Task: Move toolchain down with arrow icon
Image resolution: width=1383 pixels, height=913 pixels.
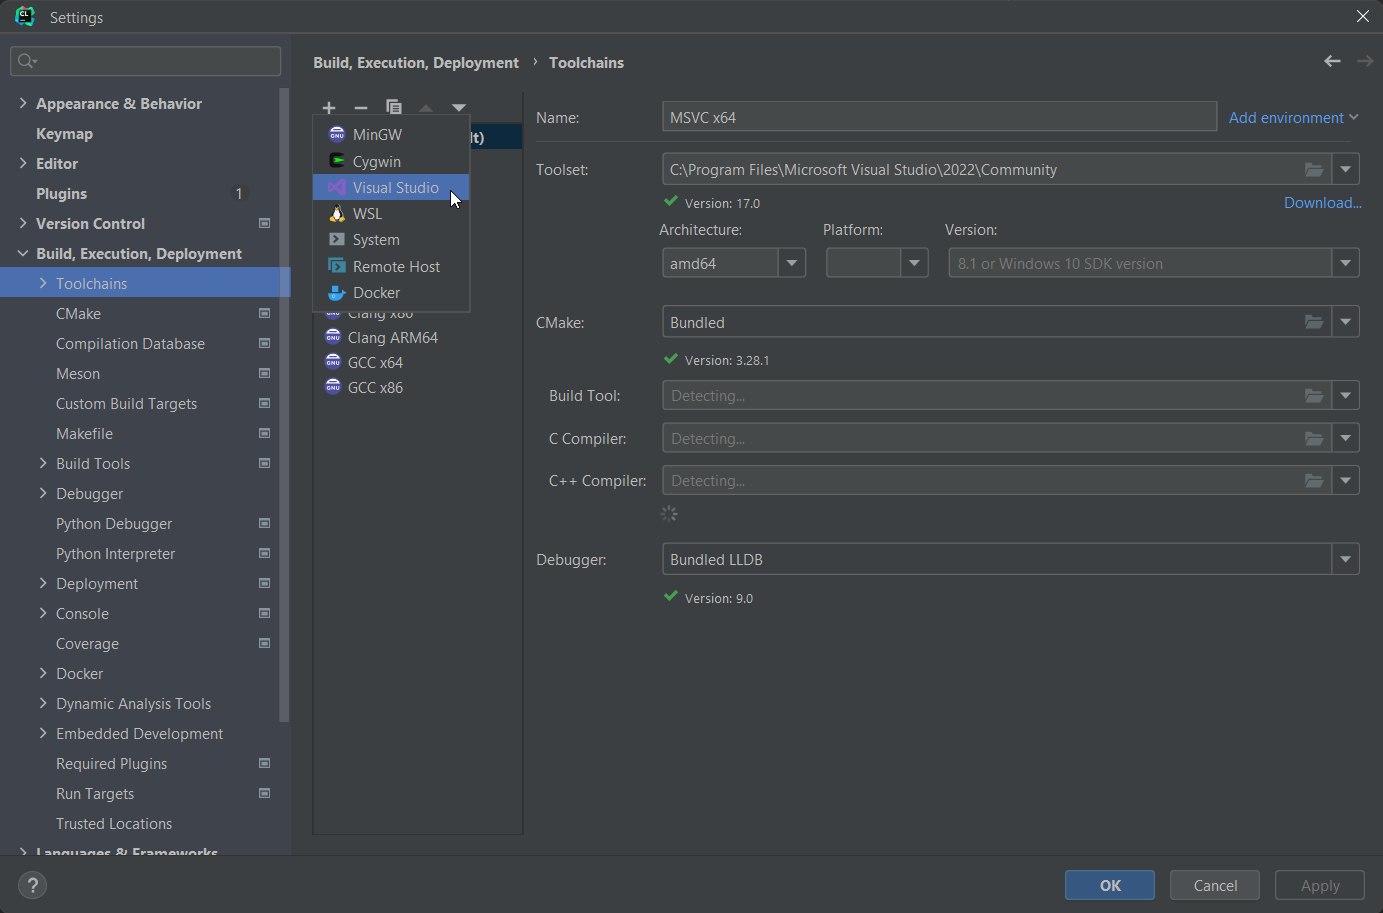Action: click(x=459, y=108)
